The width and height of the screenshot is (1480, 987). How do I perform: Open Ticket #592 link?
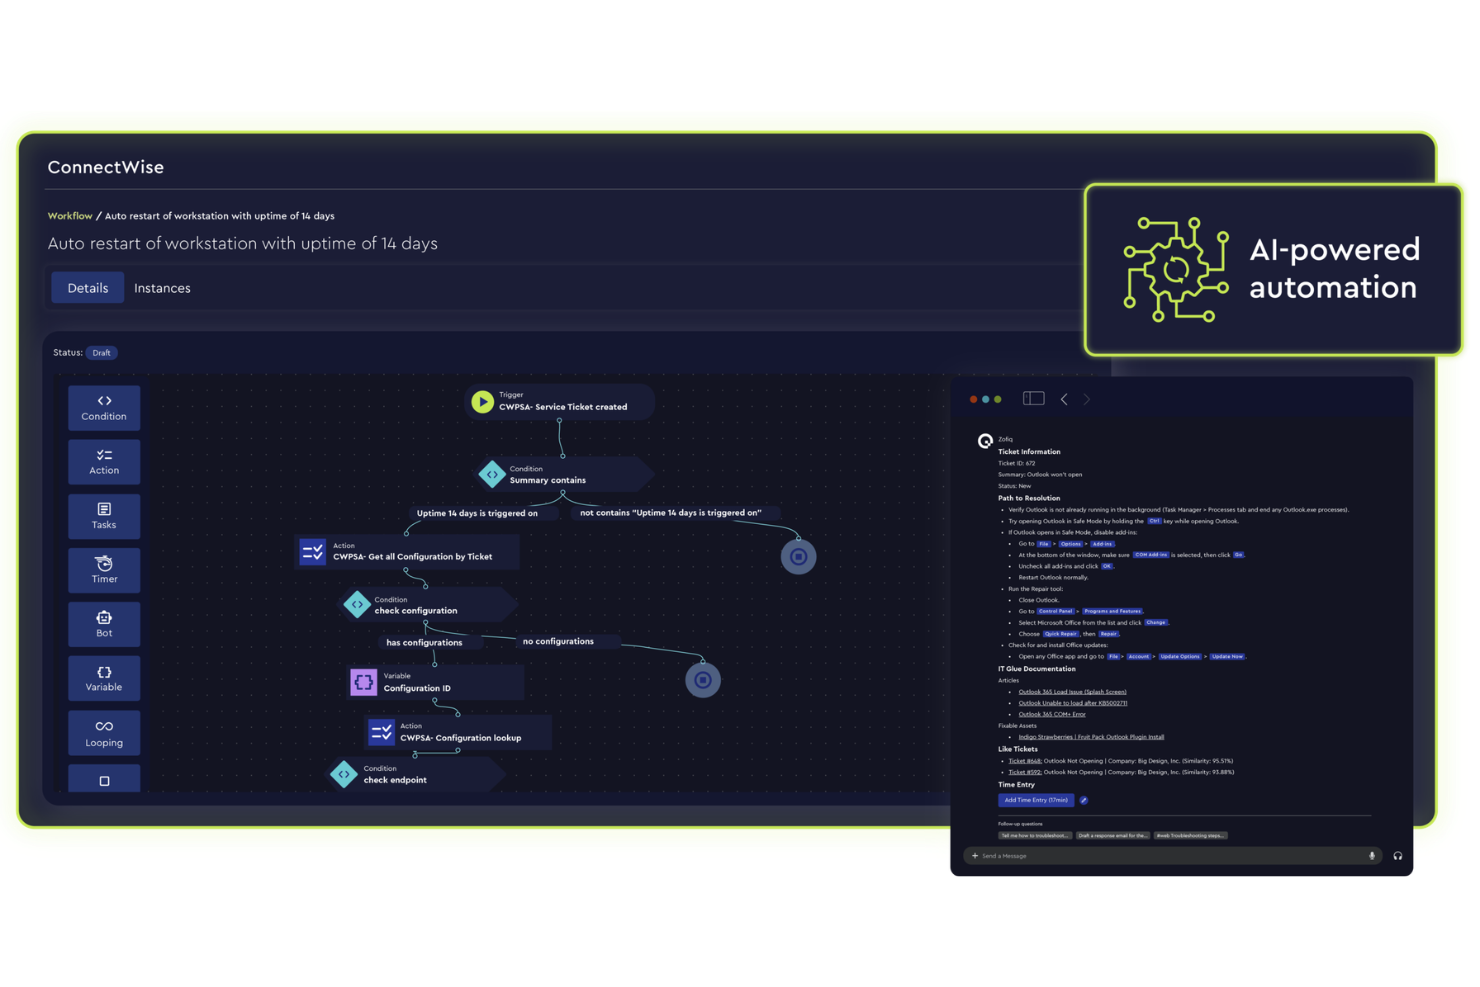click(x=1024, y=772)
